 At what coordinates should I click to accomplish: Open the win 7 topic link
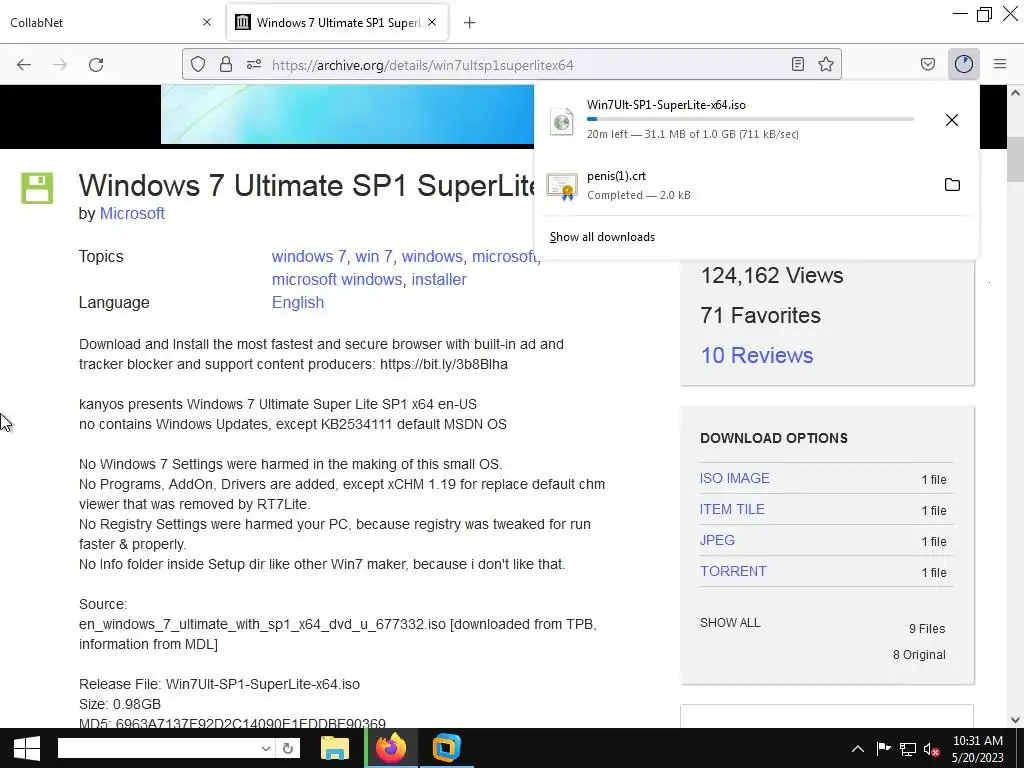point(374,256)
